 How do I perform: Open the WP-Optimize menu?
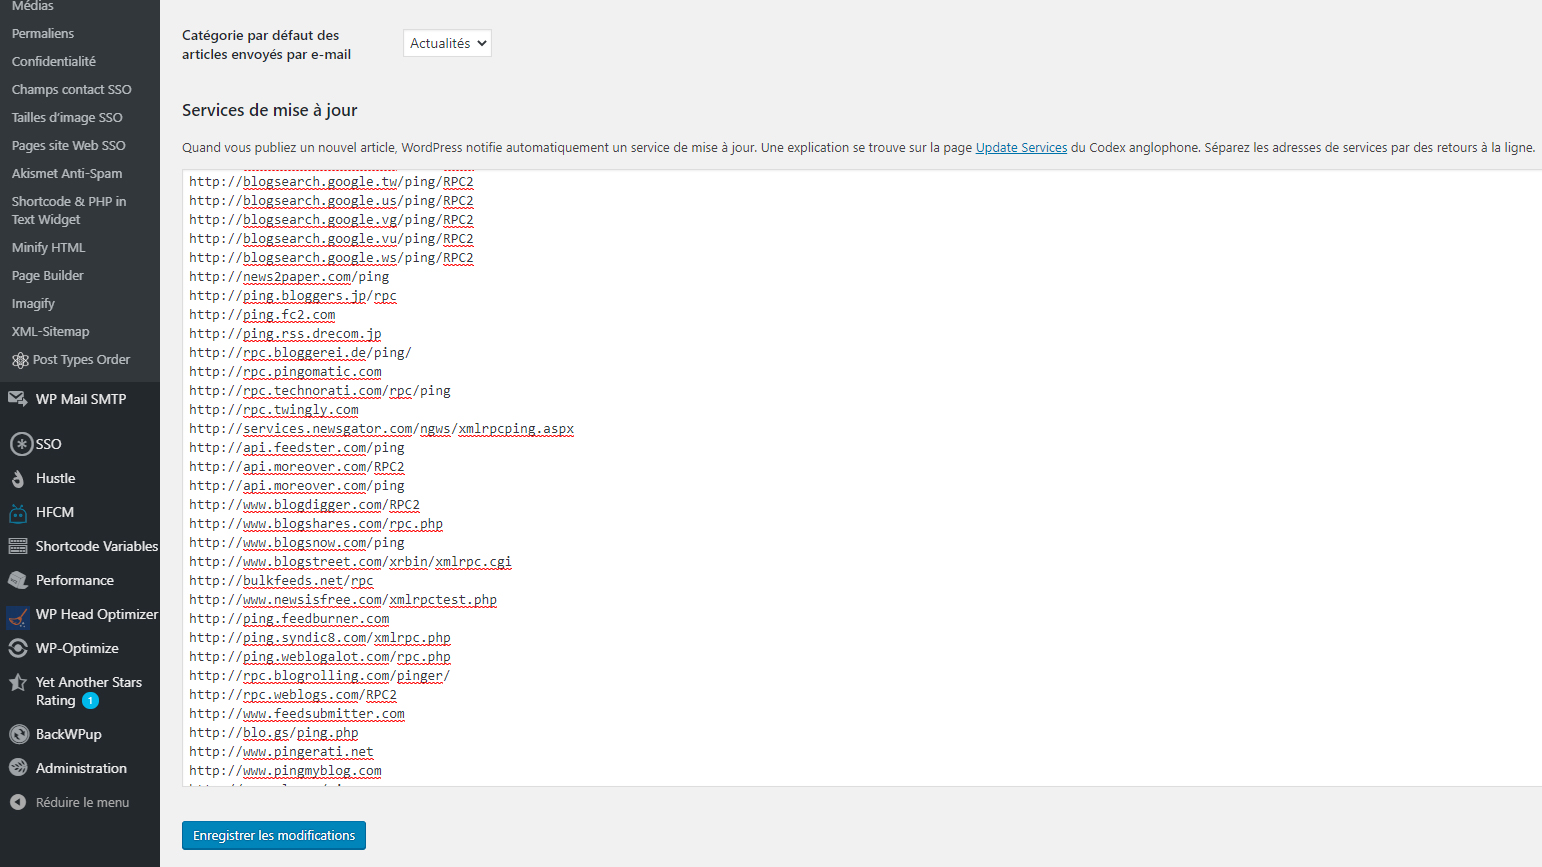[77, 648]
